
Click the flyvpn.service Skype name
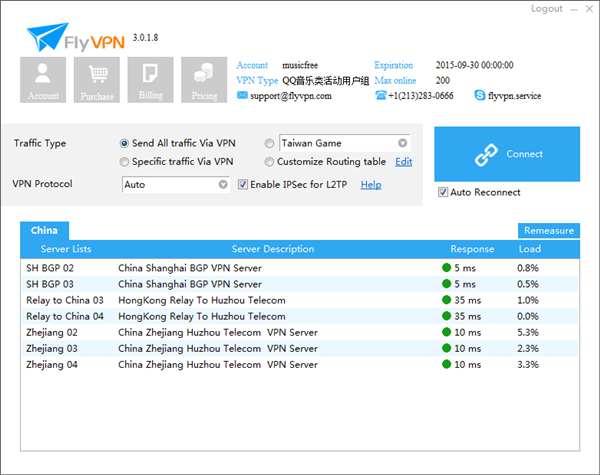515,96
